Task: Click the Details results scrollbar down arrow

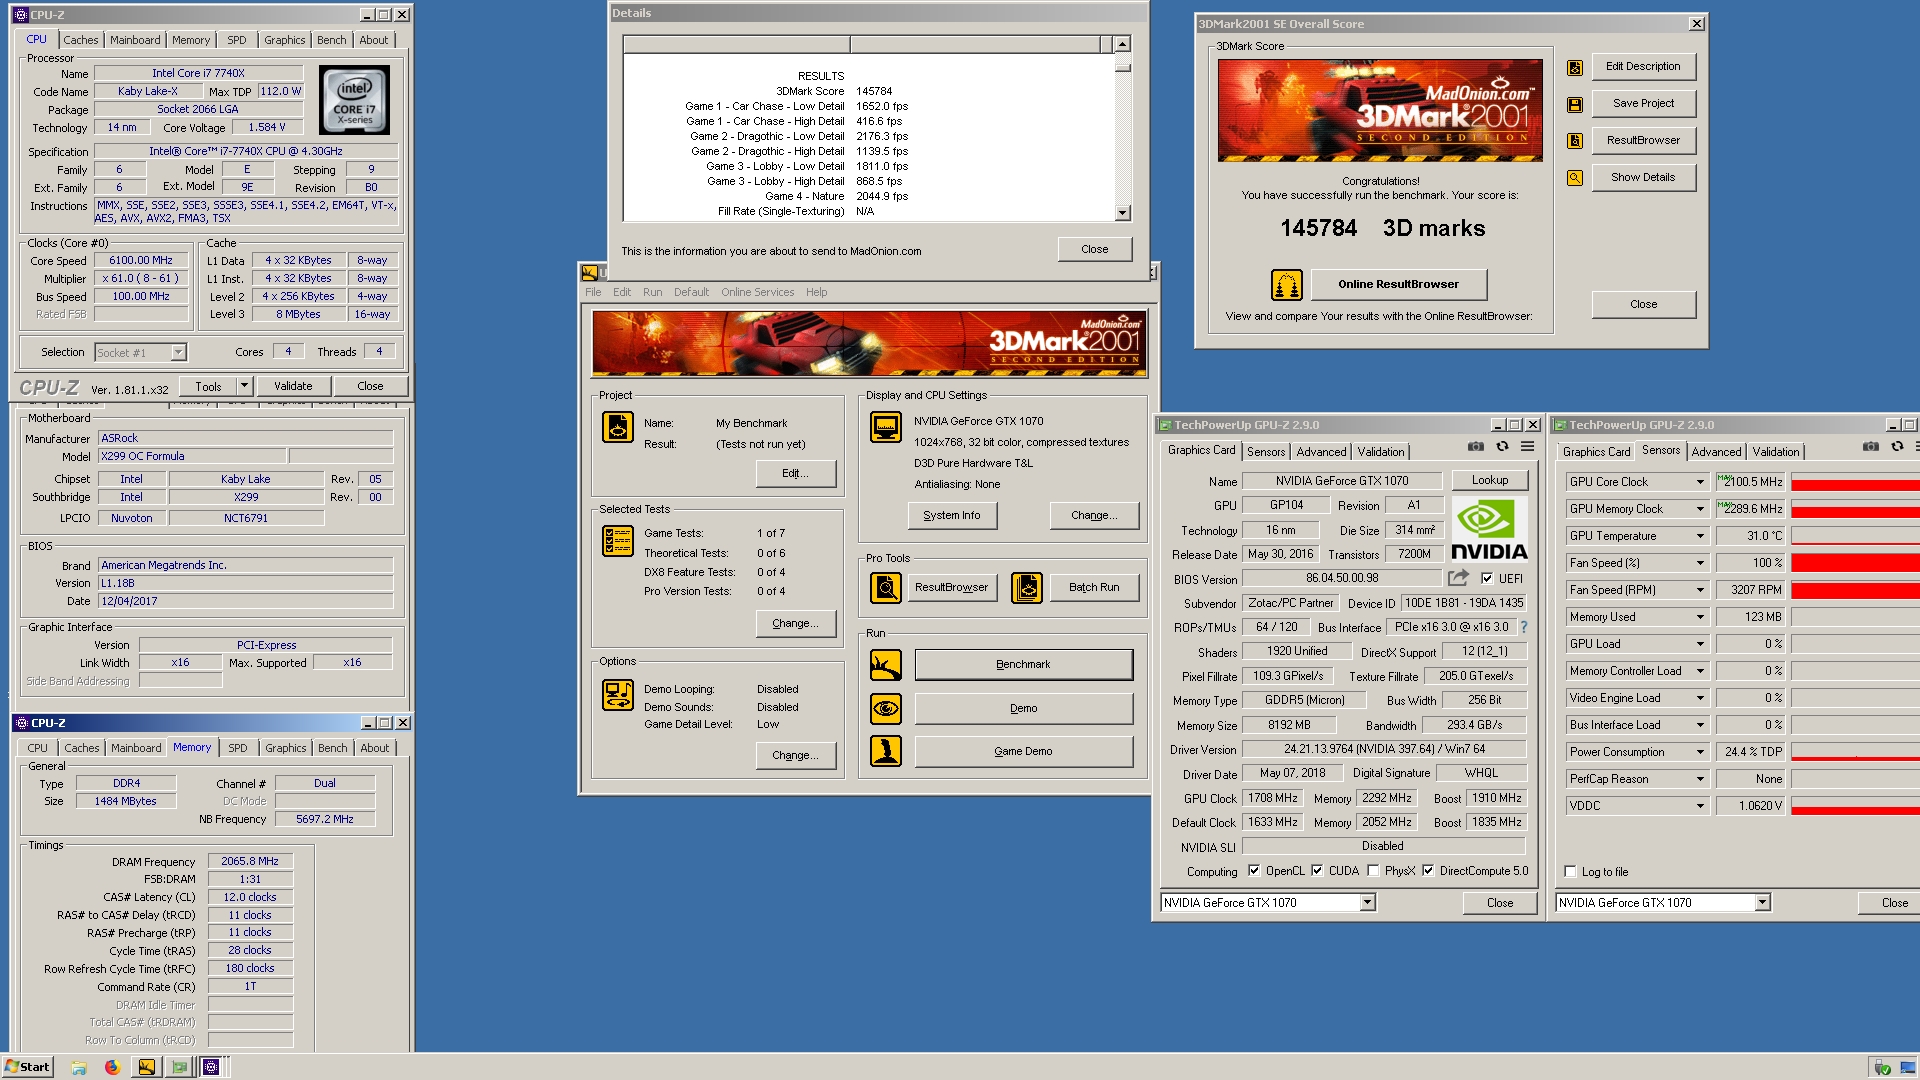Action: click(x=1123, y=213)
